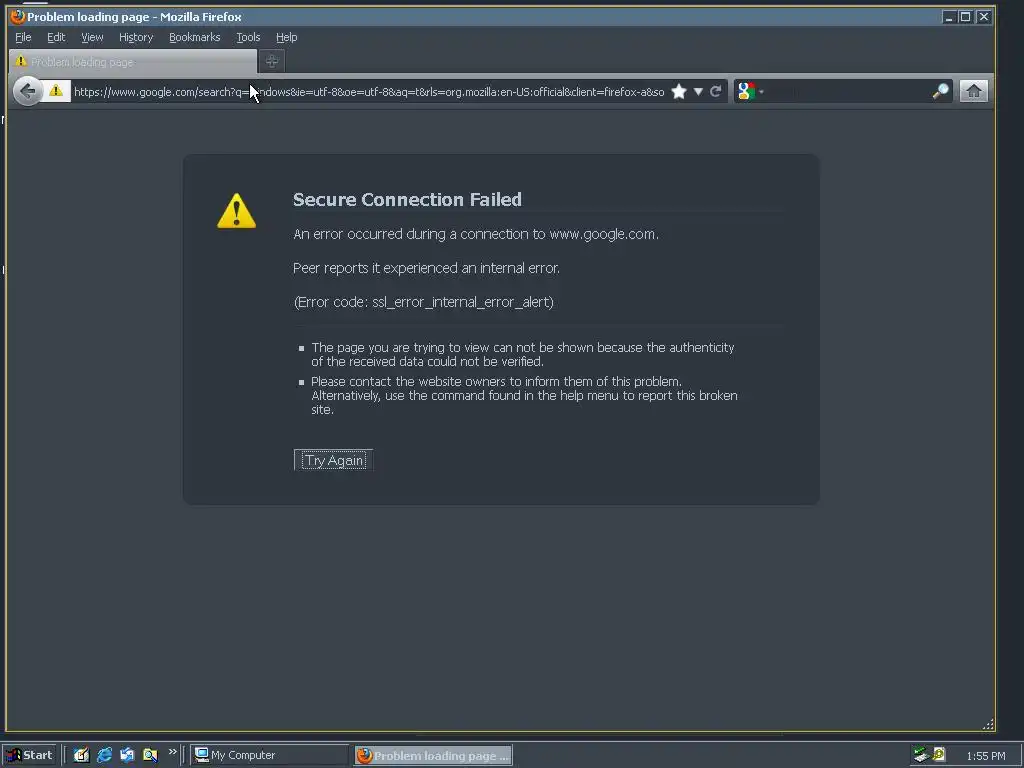Go back with the back arrow

[x=27, y=91]
